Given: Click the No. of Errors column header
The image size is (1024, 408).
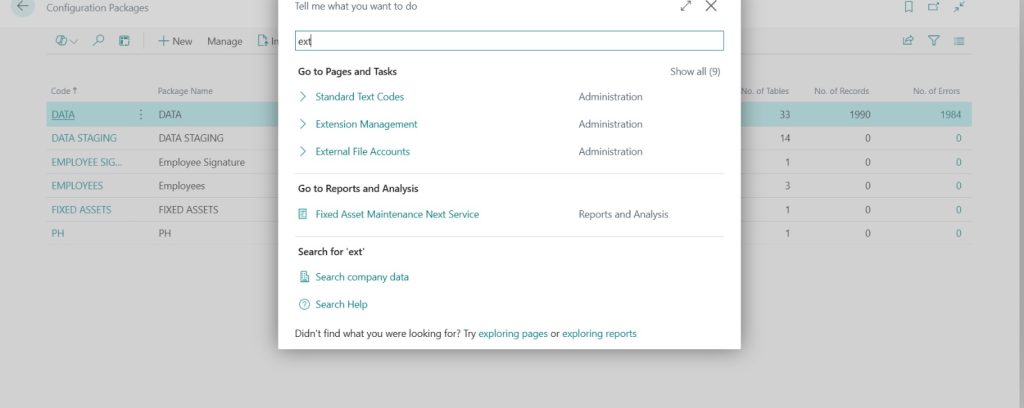Looking at the screenshot, I should (x=936, y=91).
